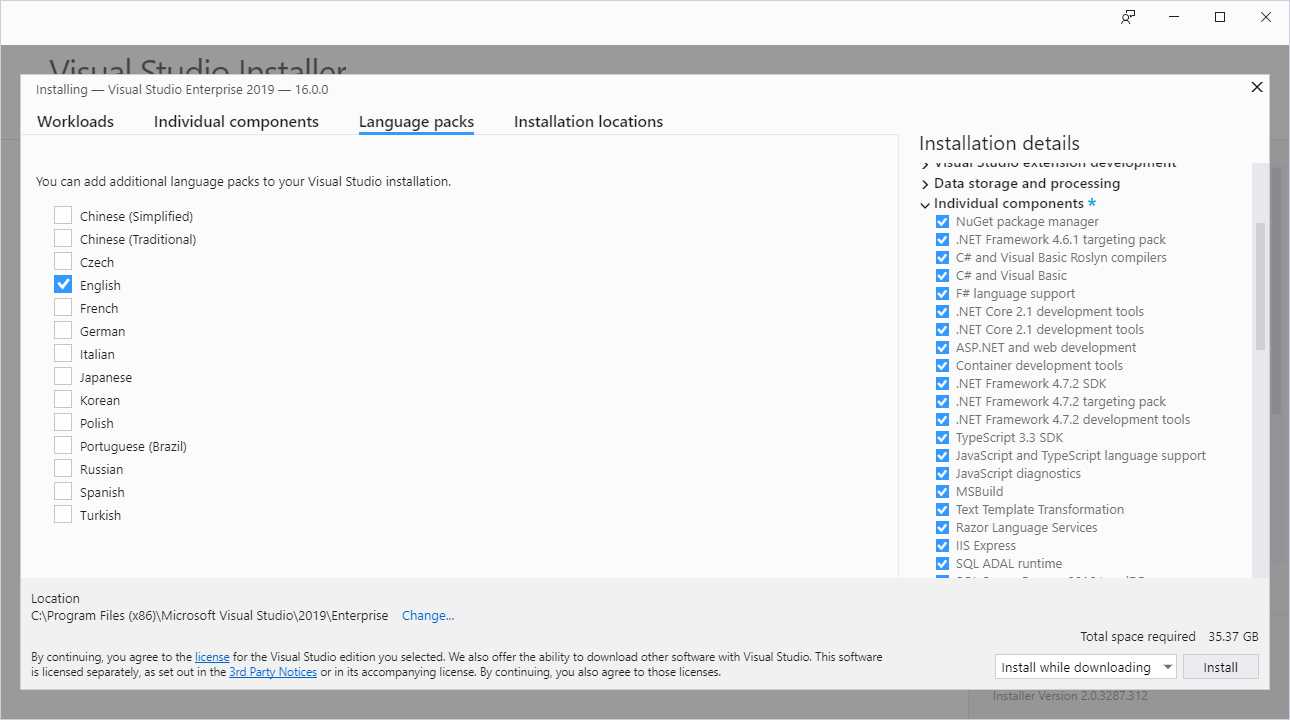Uncheck Text Template Transformation

point(942,510)
